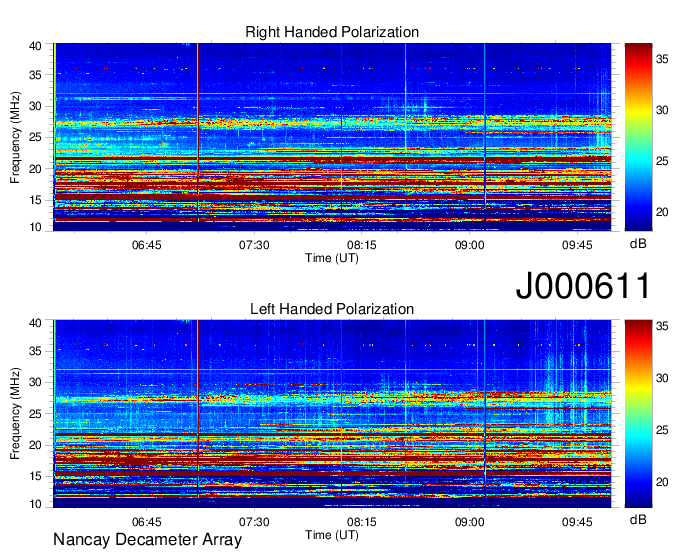Choose the 40 MHz tick of Left Handed plot
The width and height of the screenshot is (680, 552).
click(x=35, y=323)
